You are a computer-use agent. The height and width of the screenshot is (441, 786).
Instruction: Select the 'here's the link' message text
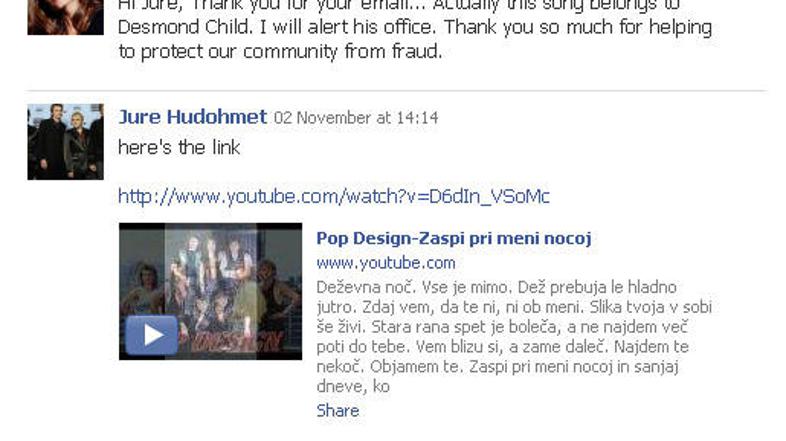point(179,147)
